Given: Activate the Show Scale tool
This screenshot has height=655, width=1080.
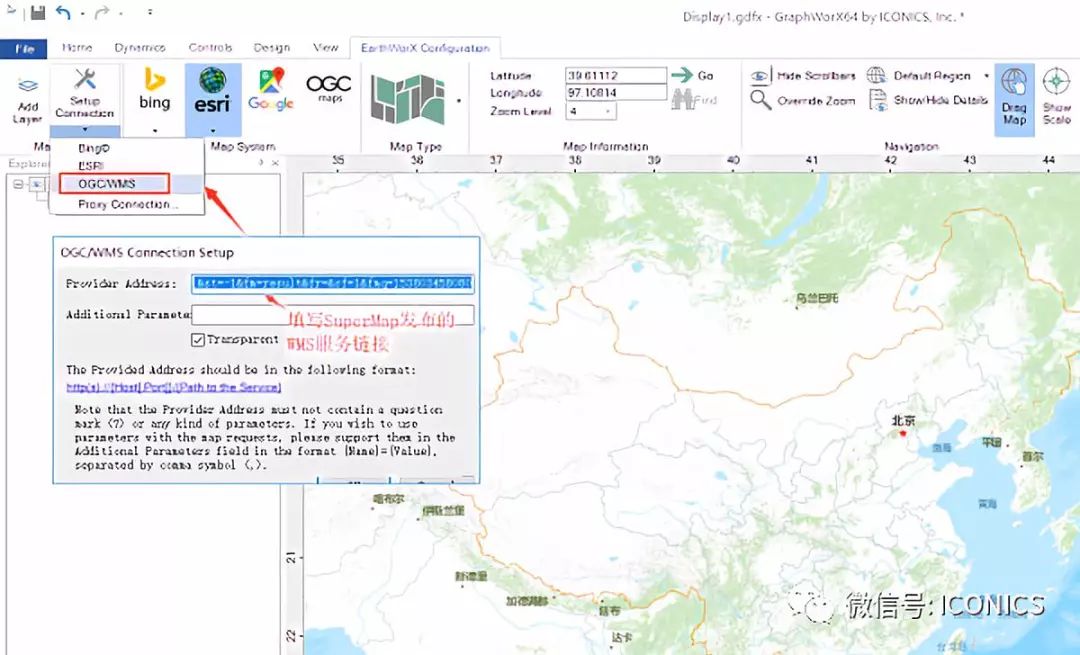Looking at the screenshot, I should click(1055, 95).
